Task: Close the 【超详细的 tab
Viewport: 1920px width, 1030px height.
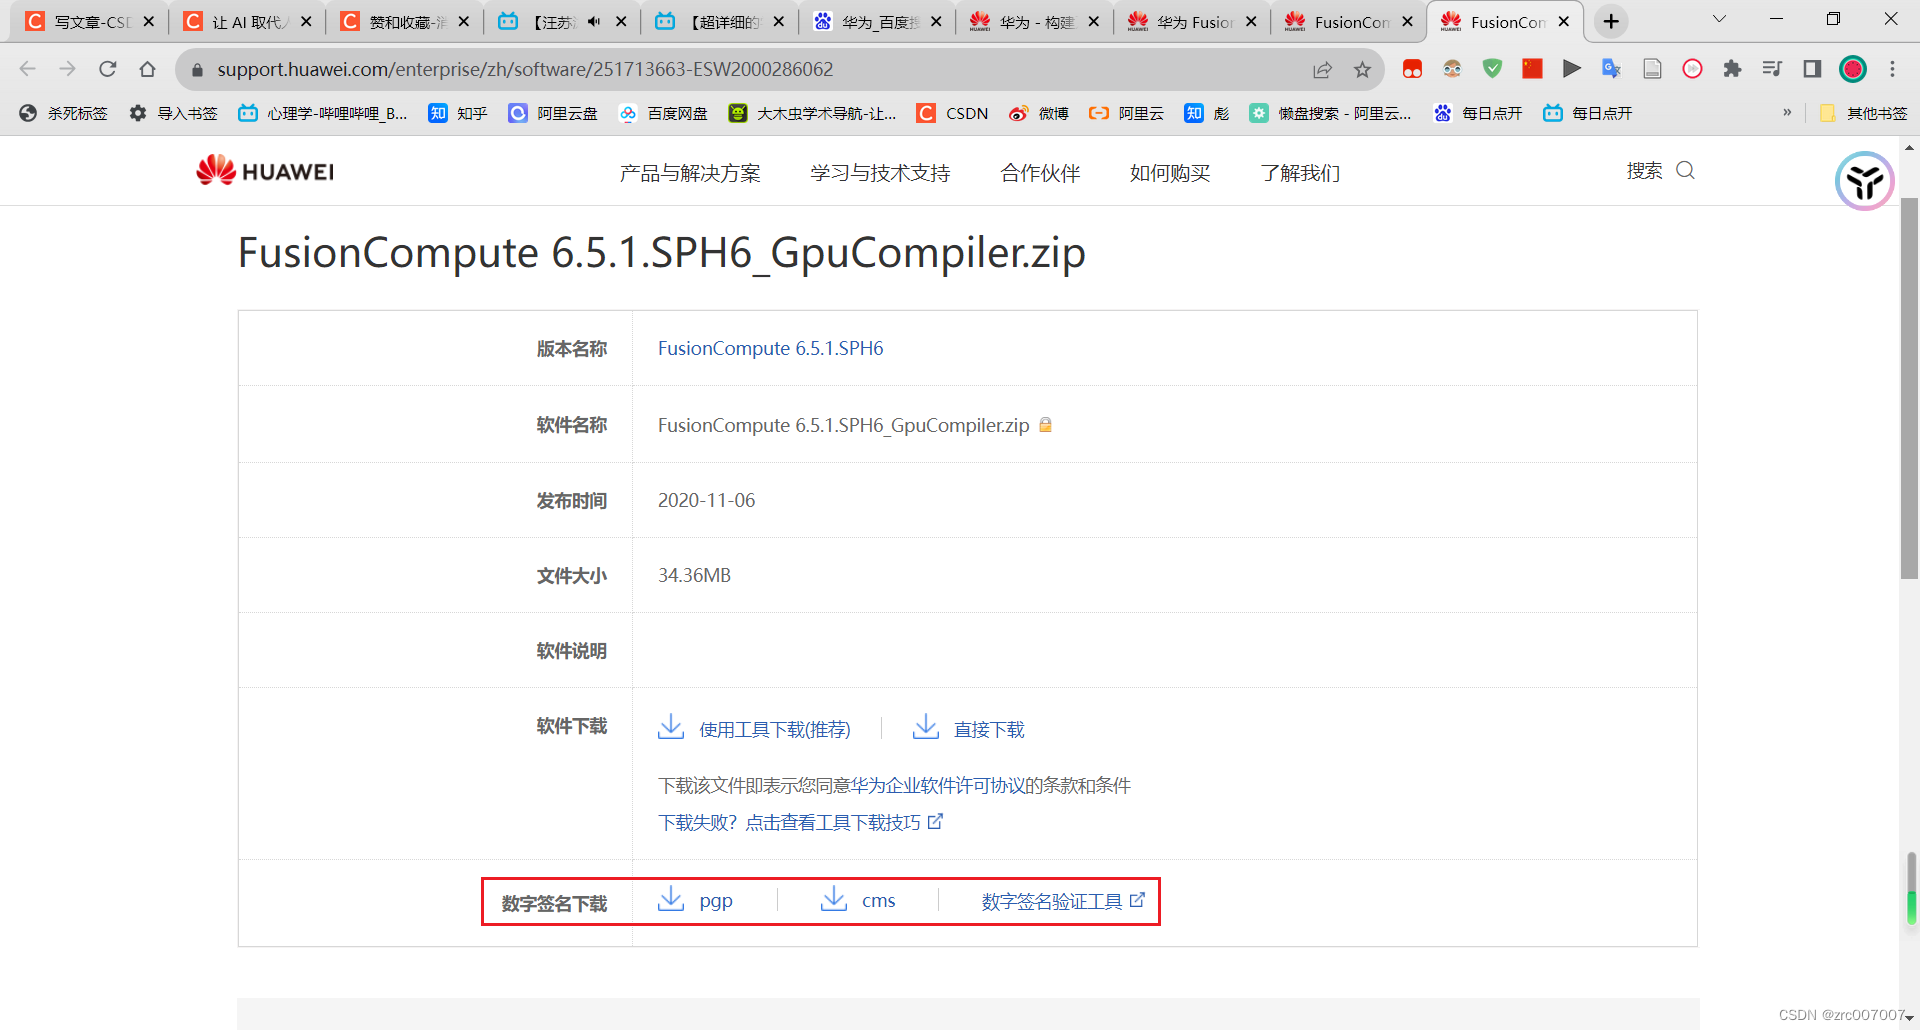Action: (x=779, y=21)
